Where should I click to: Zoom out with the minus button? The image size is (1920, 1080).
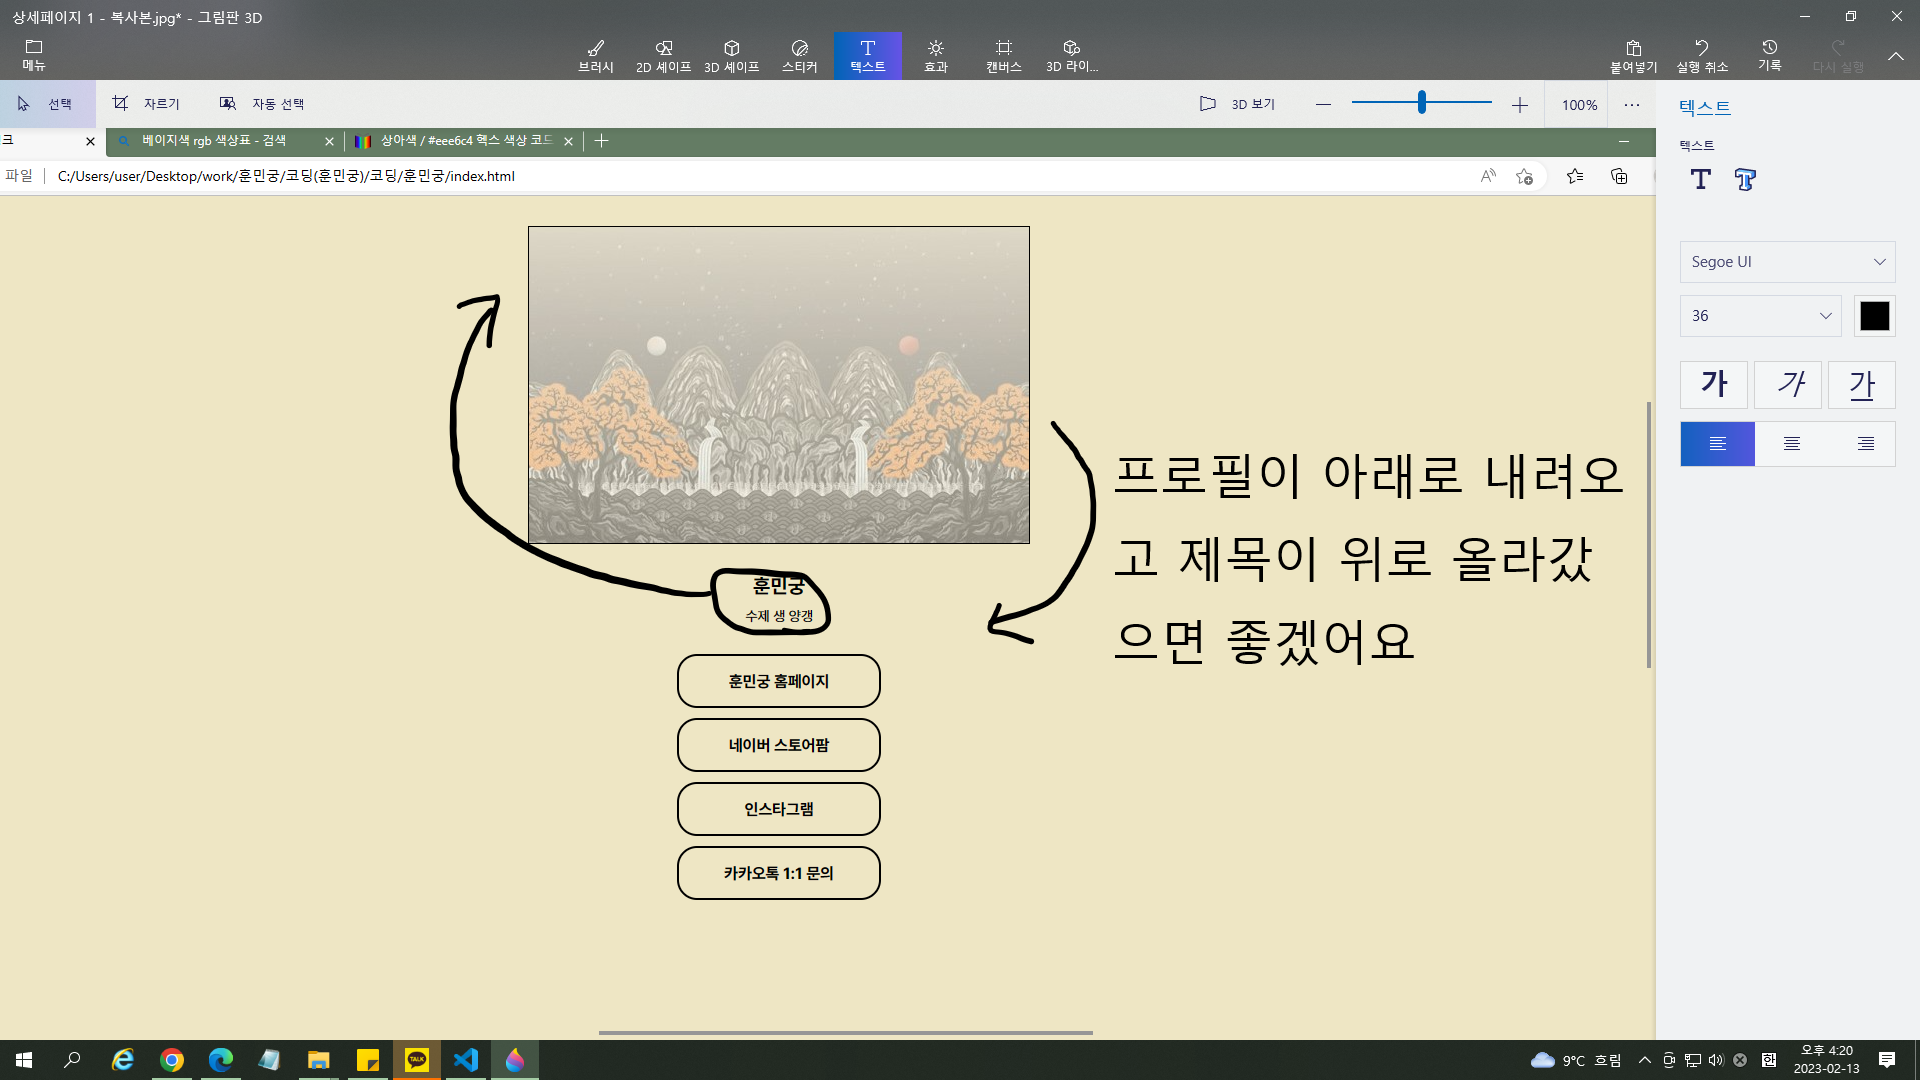click(x=1323, y=104)
